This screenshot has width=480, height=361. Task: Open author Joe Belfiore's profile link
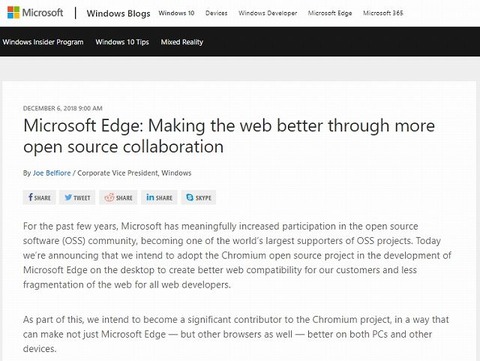click(52, 173)
